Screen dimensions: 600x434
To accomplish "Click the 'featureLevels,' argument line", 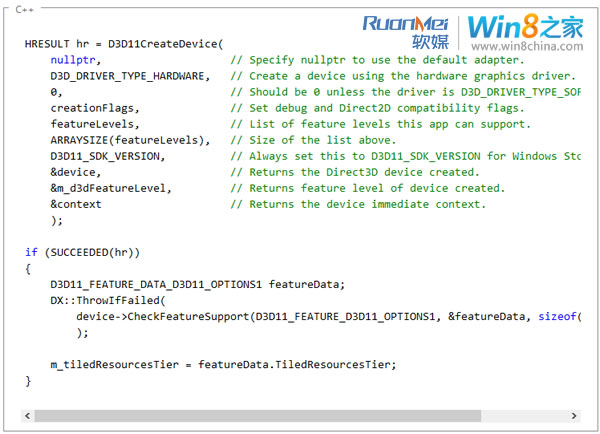I will (x=95, y=124).
